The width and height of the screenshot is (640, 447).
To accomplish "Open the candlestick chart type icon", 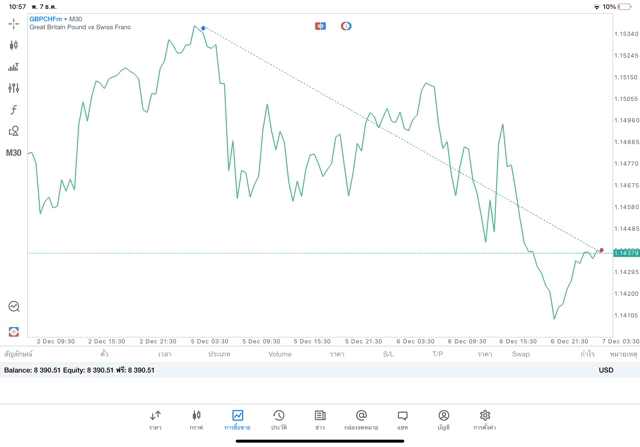I will click(x=13, y=45).
